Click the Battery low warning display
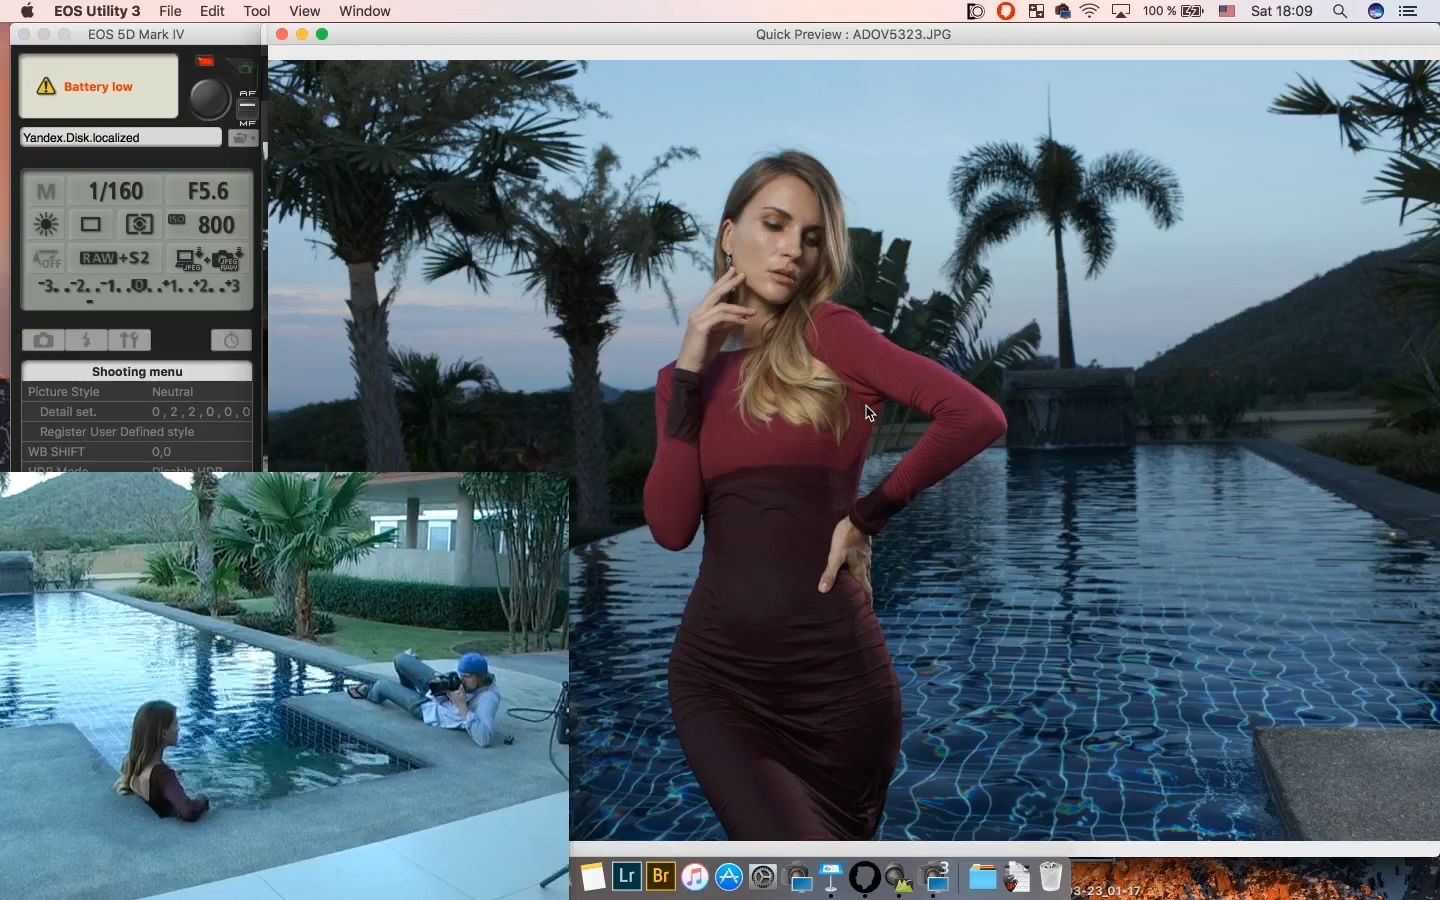The height and width of the screenshot is (900, 1440). click(x=98, y=87)
